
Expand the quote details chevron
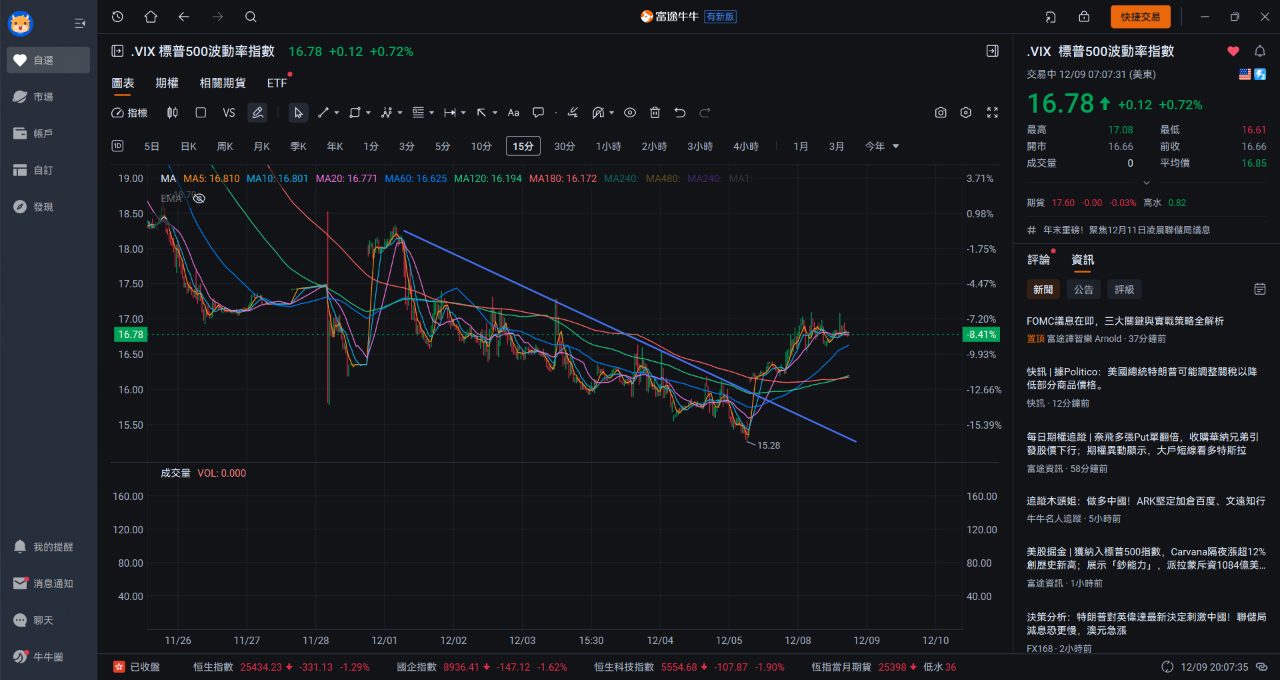1146,183
